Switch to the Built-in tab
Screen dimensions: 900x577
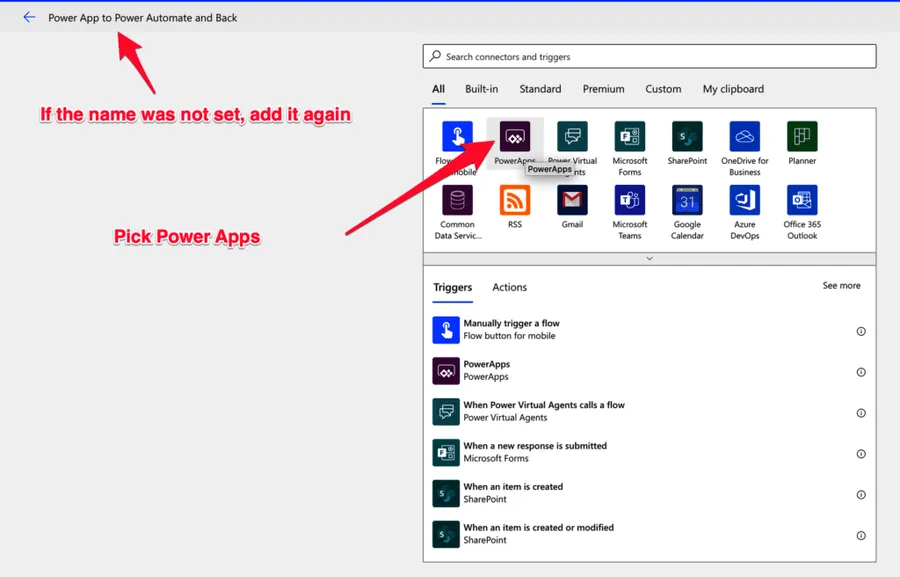point(481,89)
